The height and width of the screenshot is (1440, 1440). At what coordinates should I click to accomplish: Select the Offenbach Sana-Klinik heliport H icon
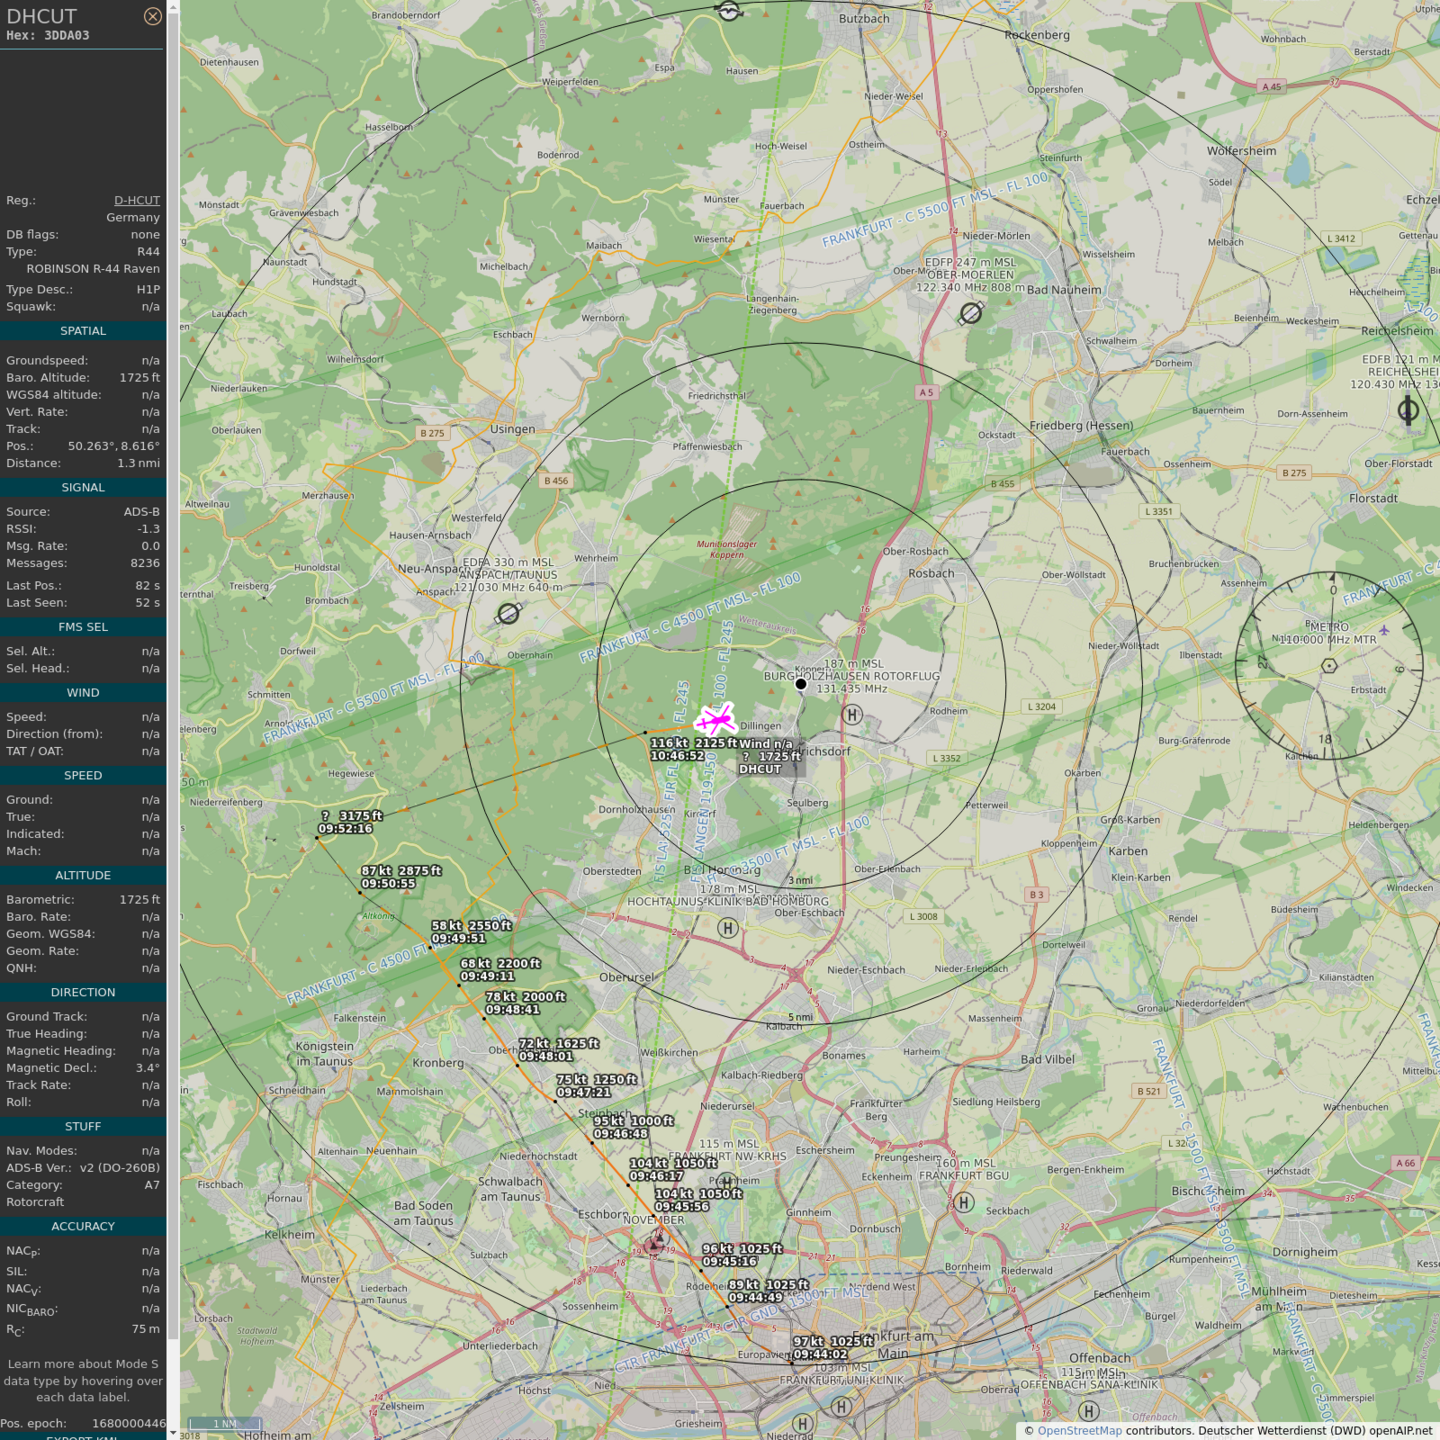[x=1089, y=1411]
